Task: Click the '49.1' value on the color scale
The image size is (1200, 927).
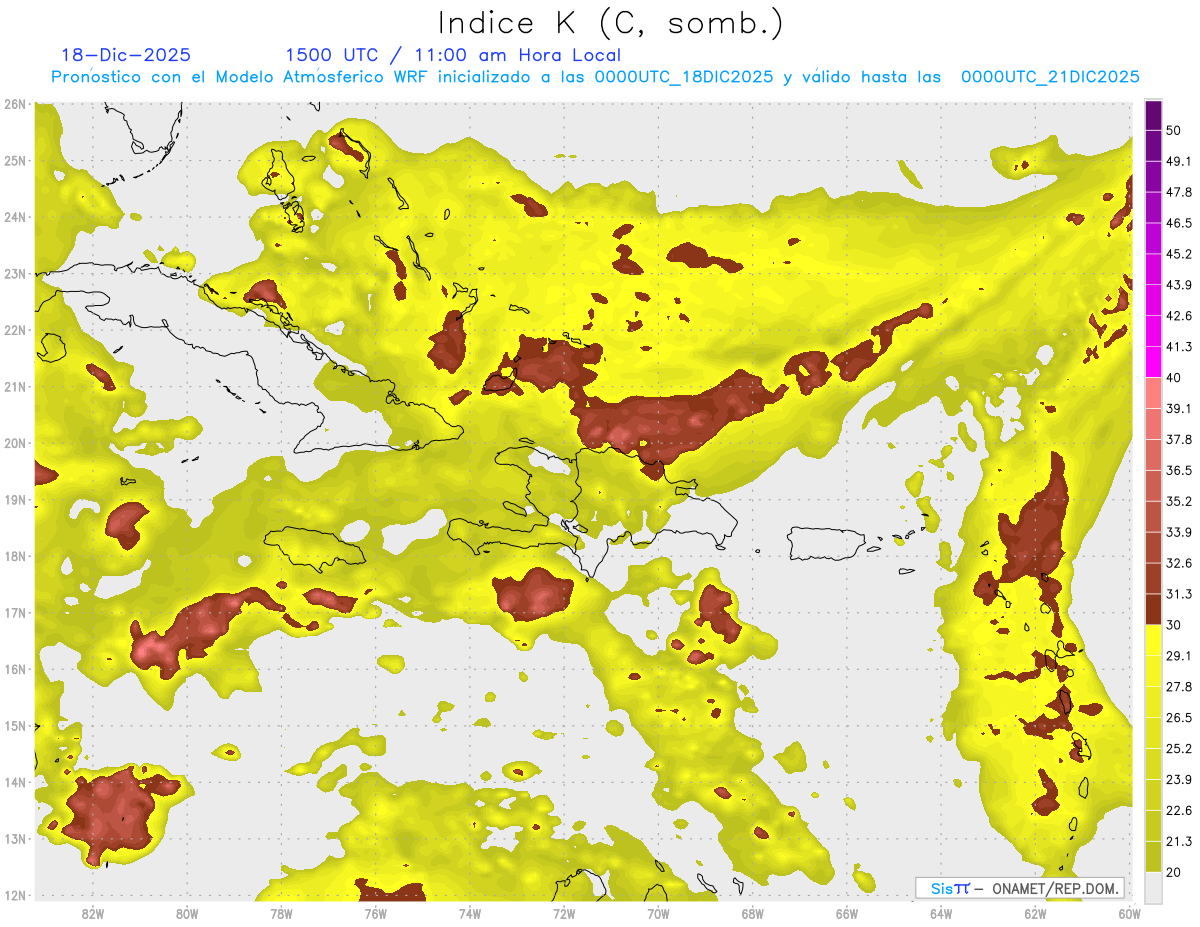Action: [x=1179, y=161]
